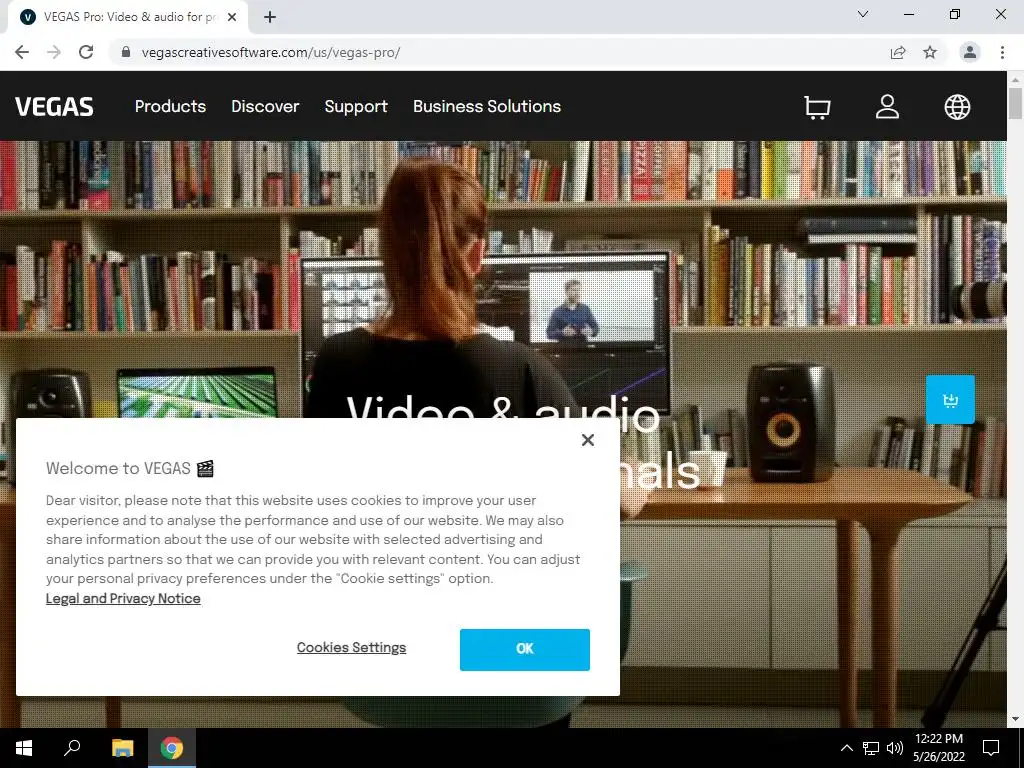The image size is (1024, 768).
Task: Close the VEGAS Pro tab
Action: click(x=232, y=17)
